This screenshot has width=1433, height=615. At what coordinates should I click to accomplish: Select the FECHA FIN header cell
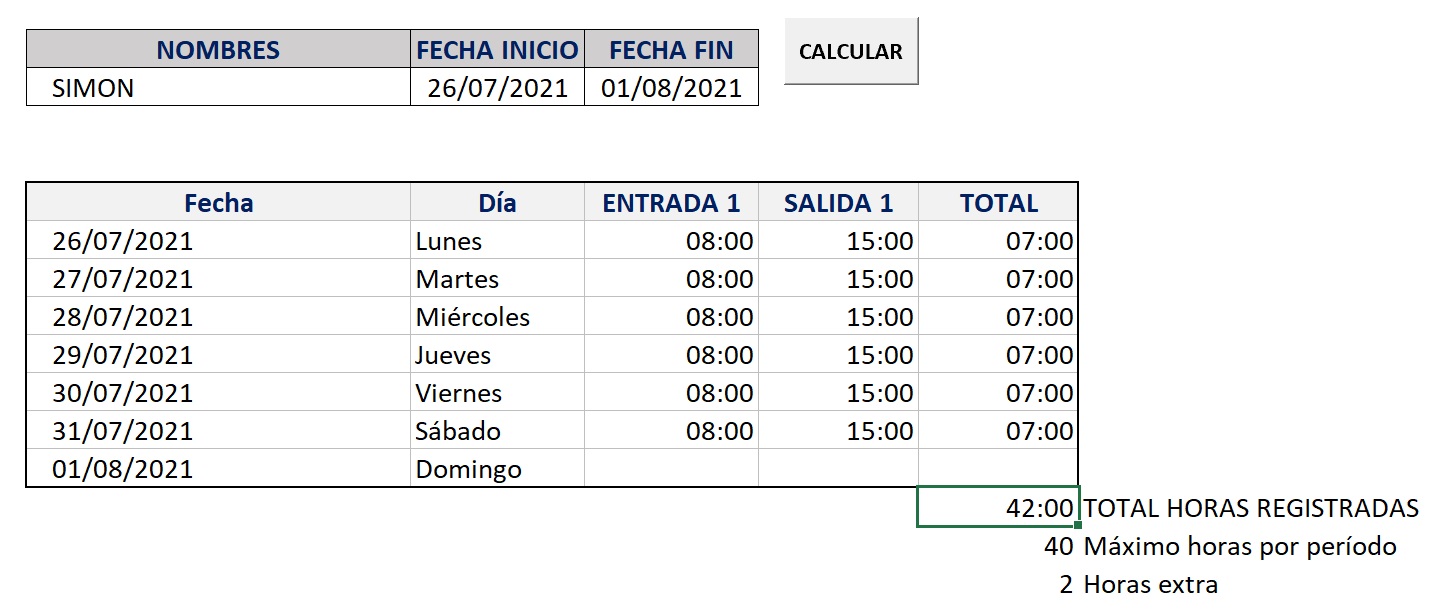point(671,50)
